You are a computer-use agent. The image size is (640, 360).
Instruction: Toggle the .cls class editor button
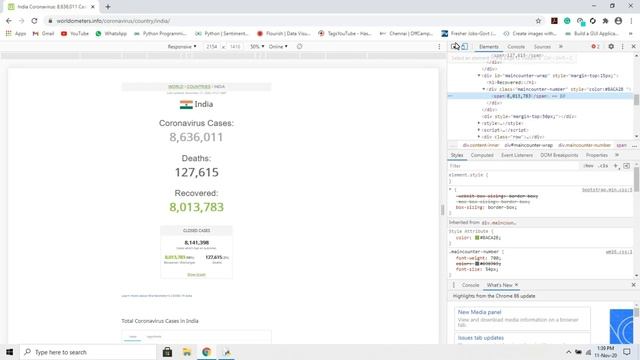[x=603, y=166]
